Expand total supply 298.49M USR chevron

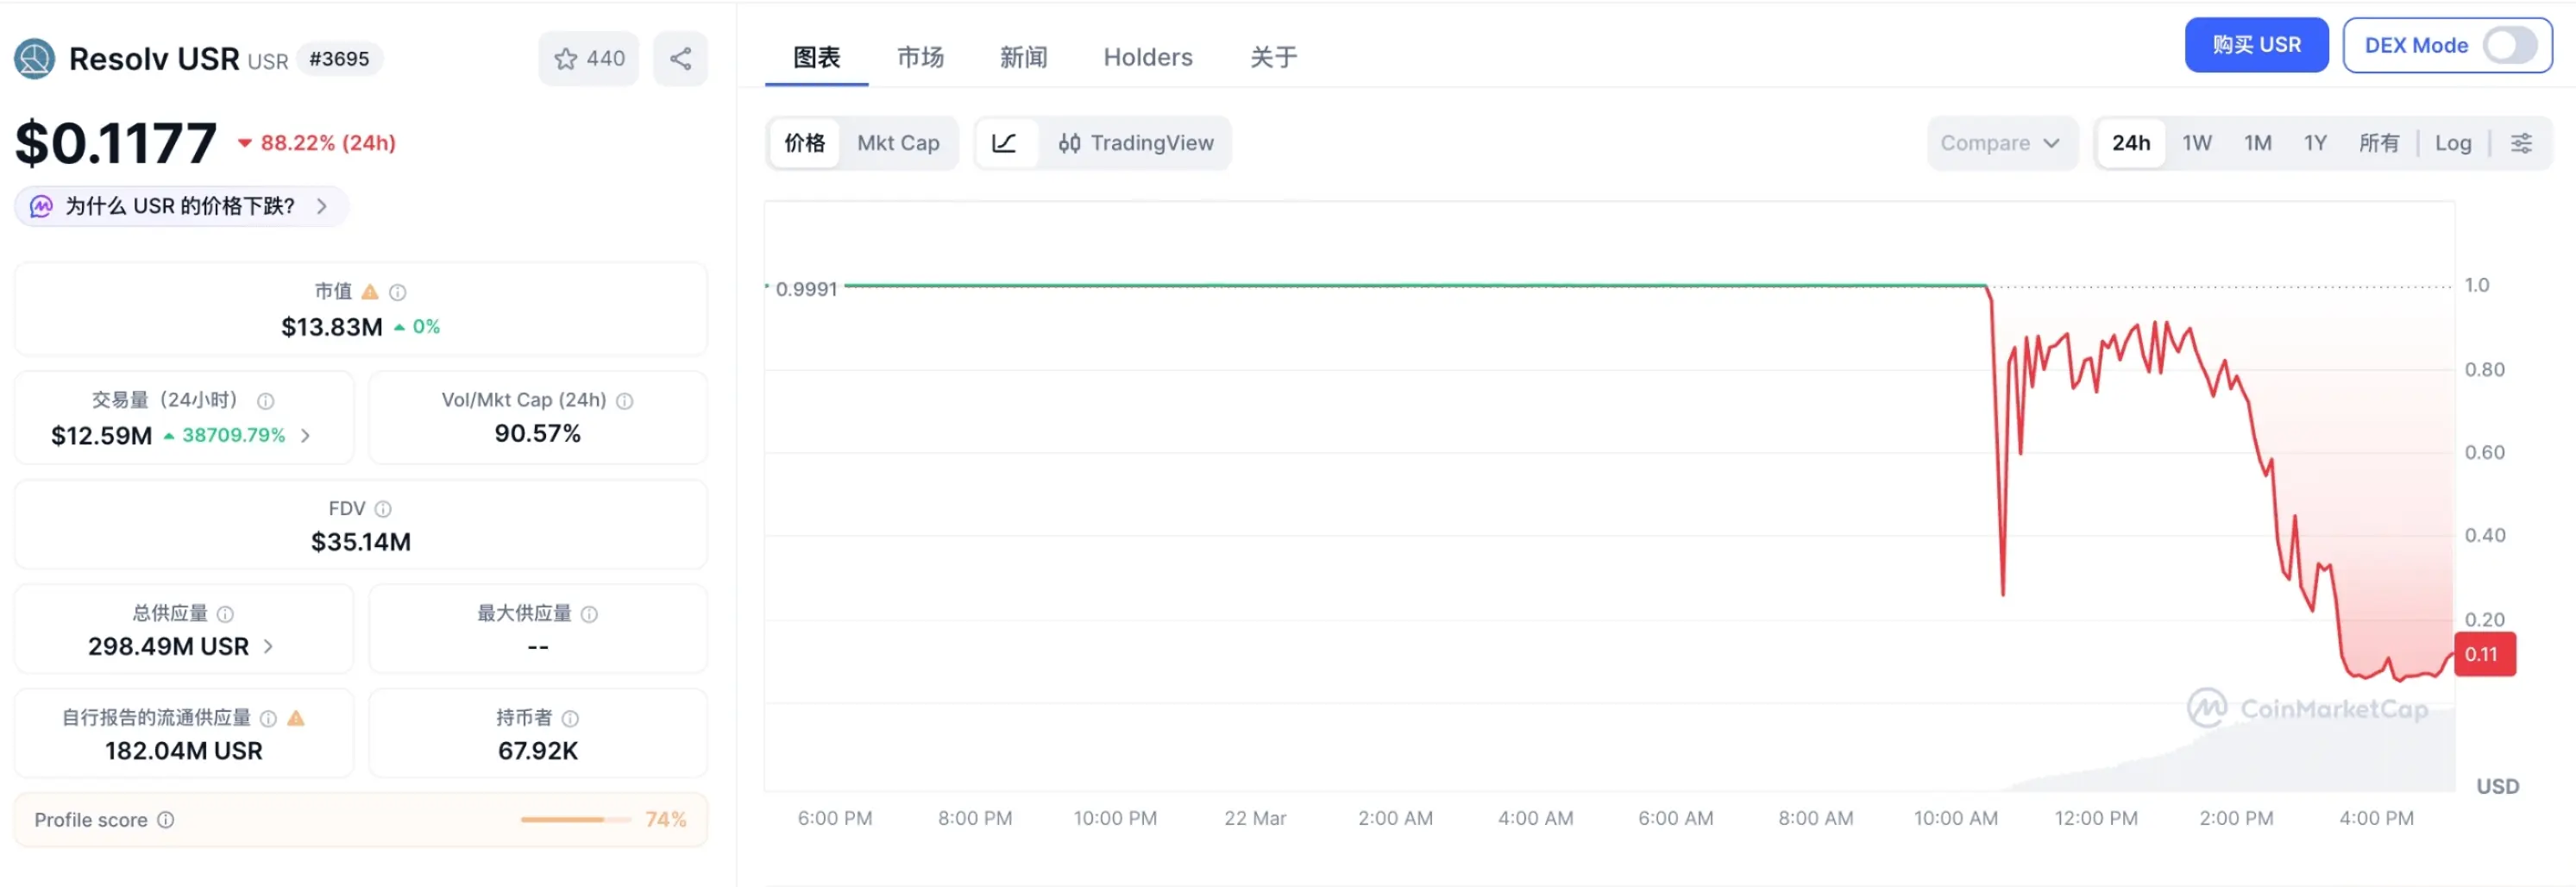pos(268,647)
